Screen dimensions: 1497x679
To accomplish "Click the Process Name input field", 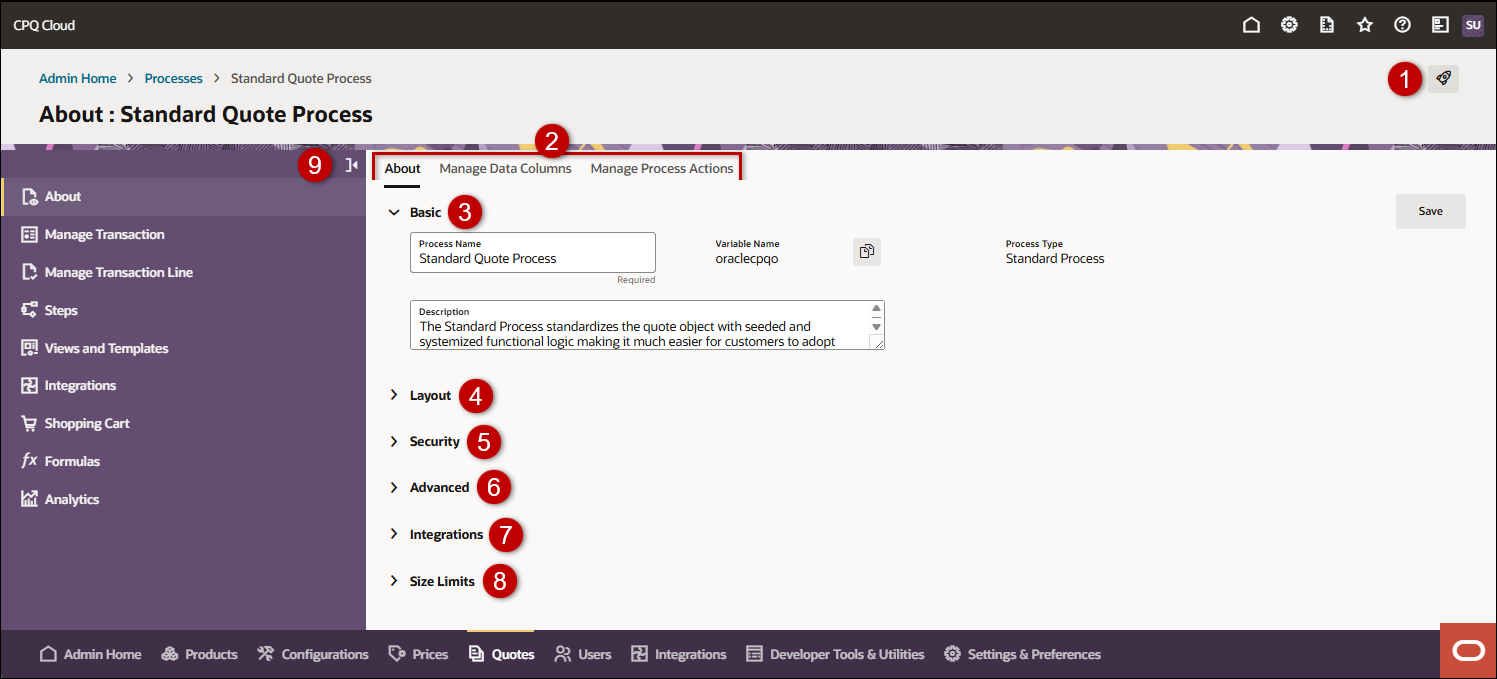I will tap(532, 259).
